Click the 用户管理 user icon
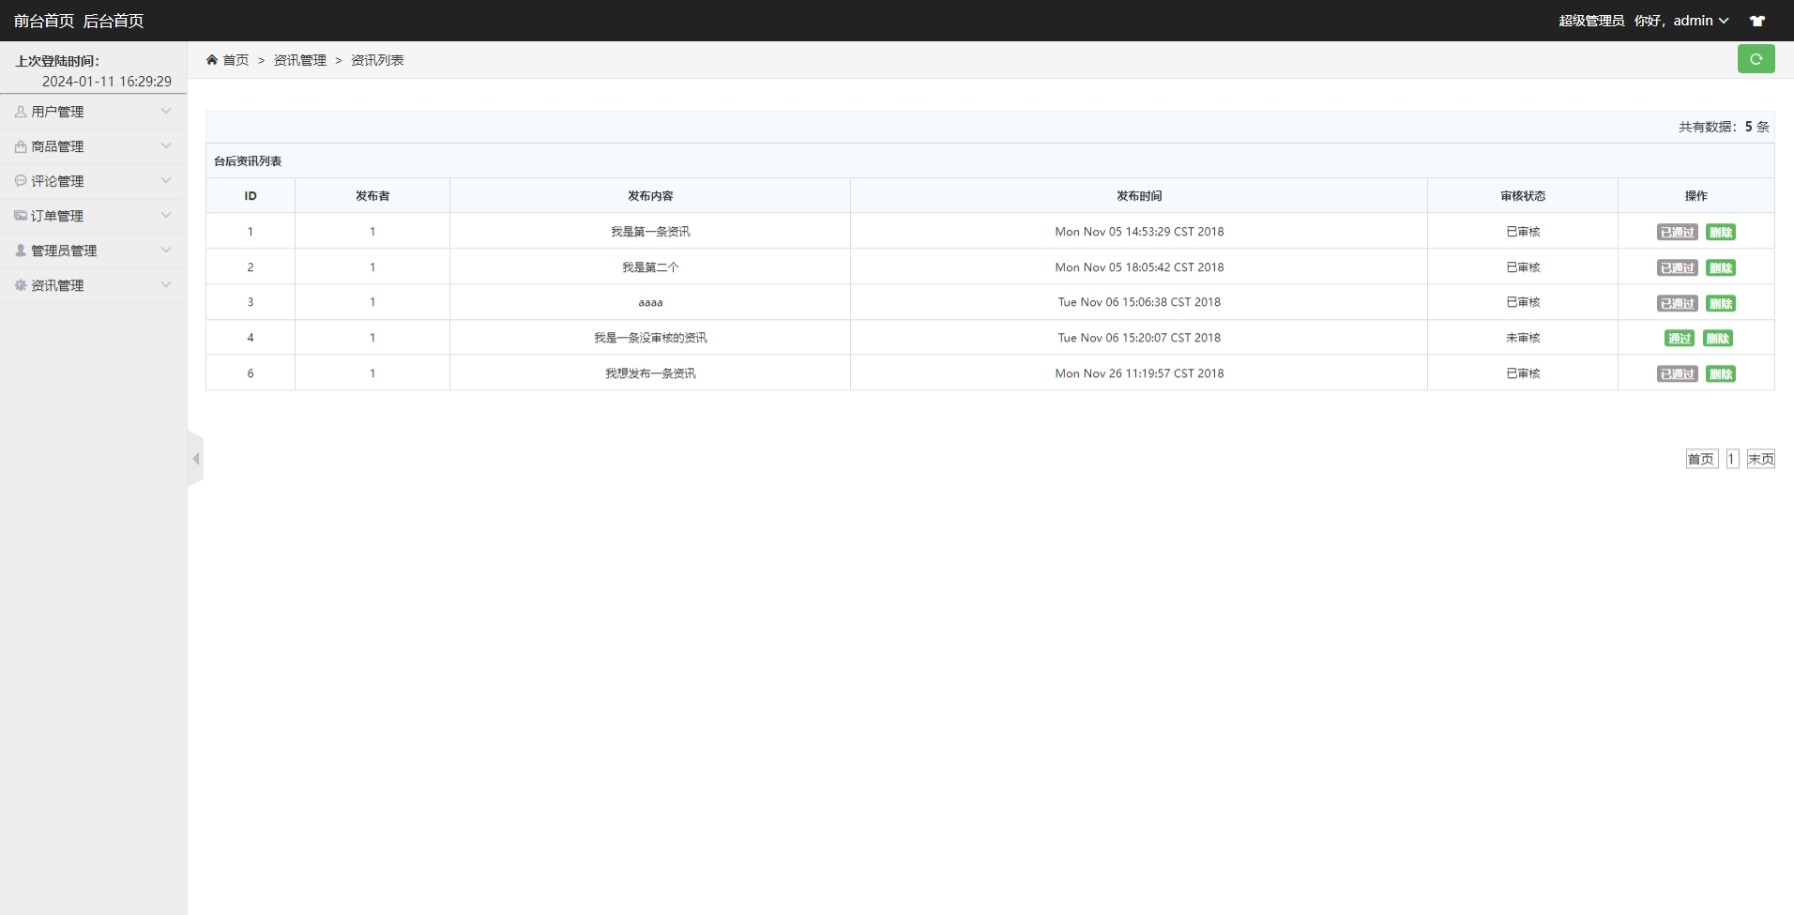Screen dimensions: 1794x915 (20, 112)
